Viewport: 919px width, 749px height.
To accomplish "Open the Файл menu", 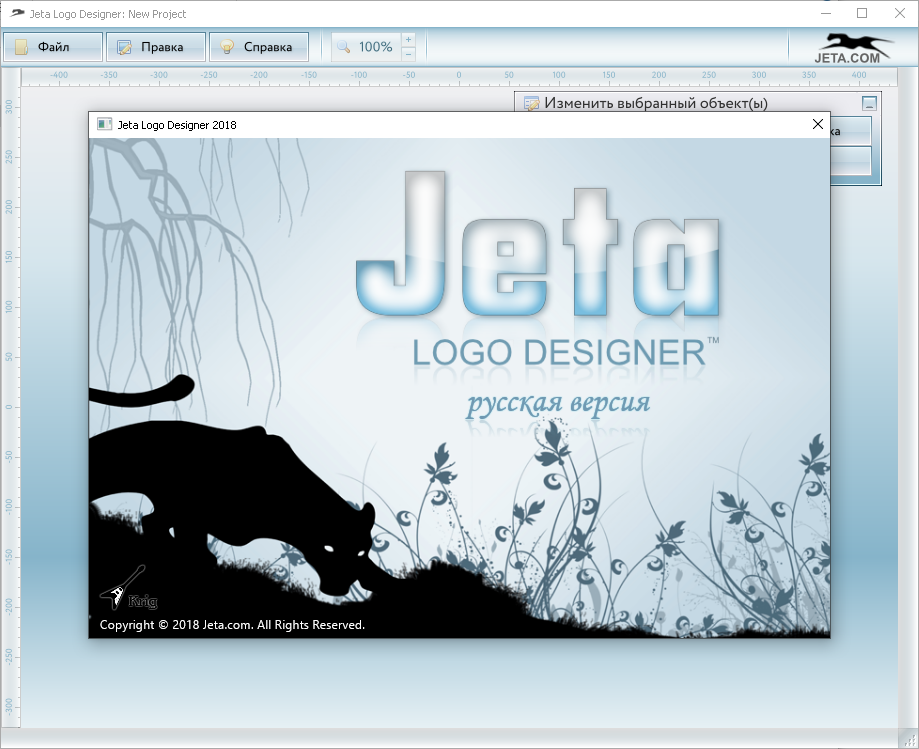I will tap(53, 47).
